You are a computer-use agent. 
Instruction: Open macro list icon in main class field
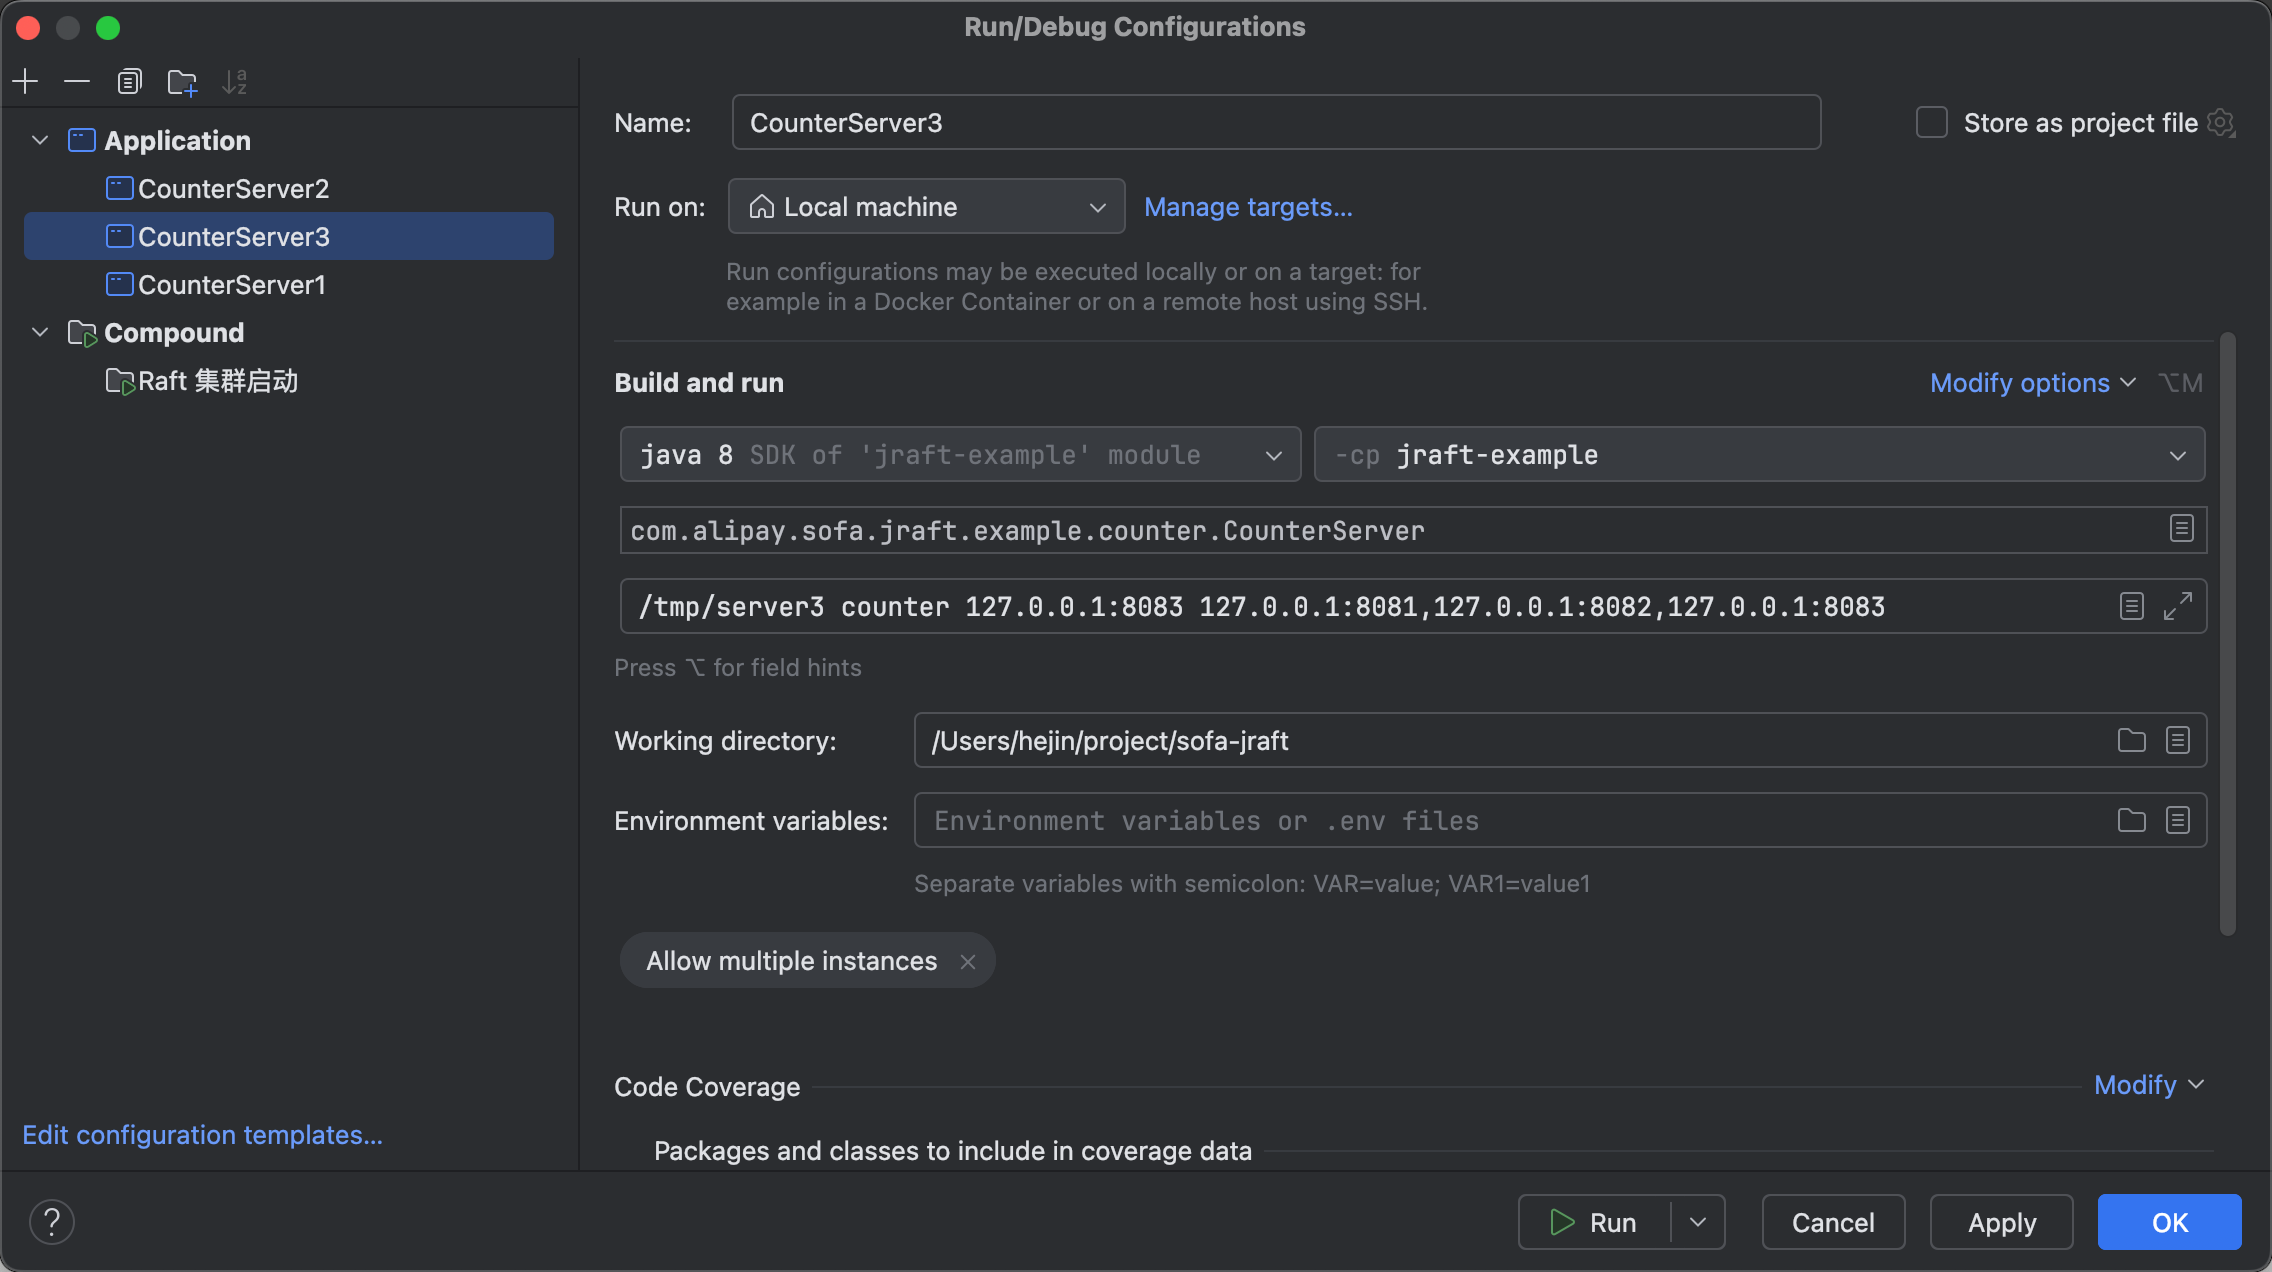coord(2181,529)
